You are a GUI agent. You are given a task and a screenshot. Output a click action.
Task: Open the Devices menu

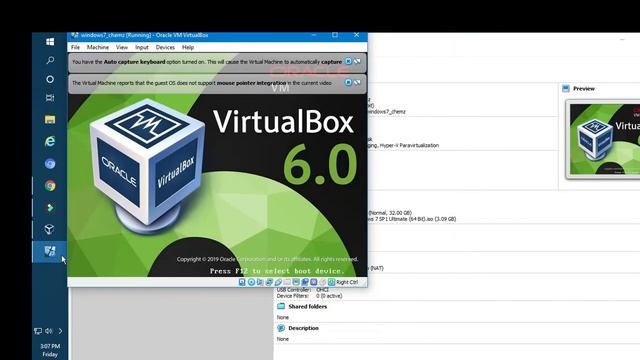click(165, 47)
